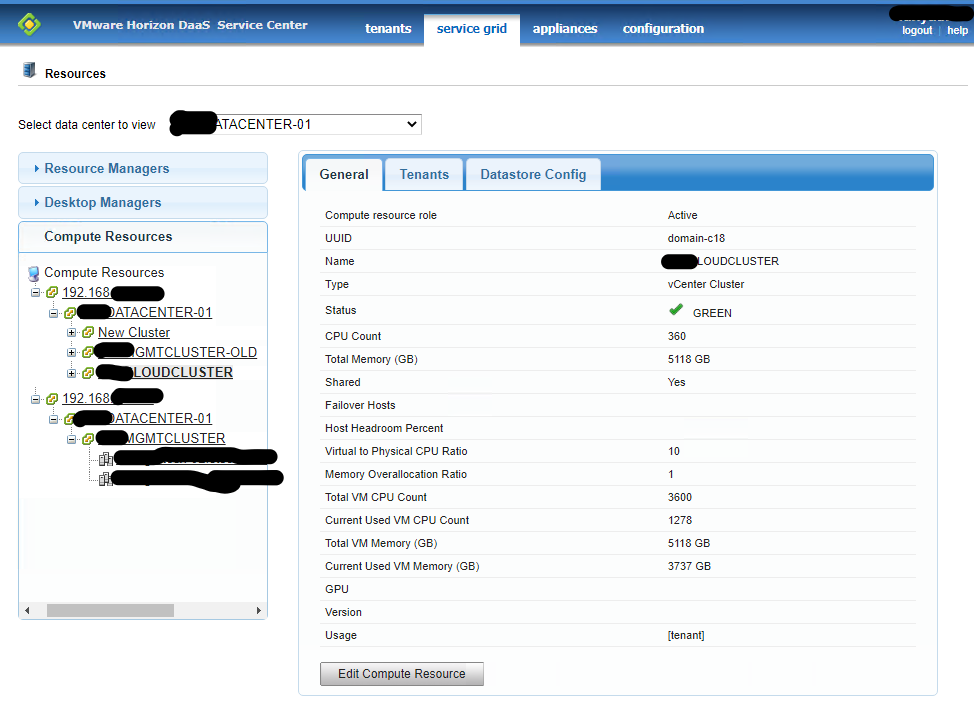Click the Compute Resources tree root icon
The image size is (974, 712).
click(34, 273)
